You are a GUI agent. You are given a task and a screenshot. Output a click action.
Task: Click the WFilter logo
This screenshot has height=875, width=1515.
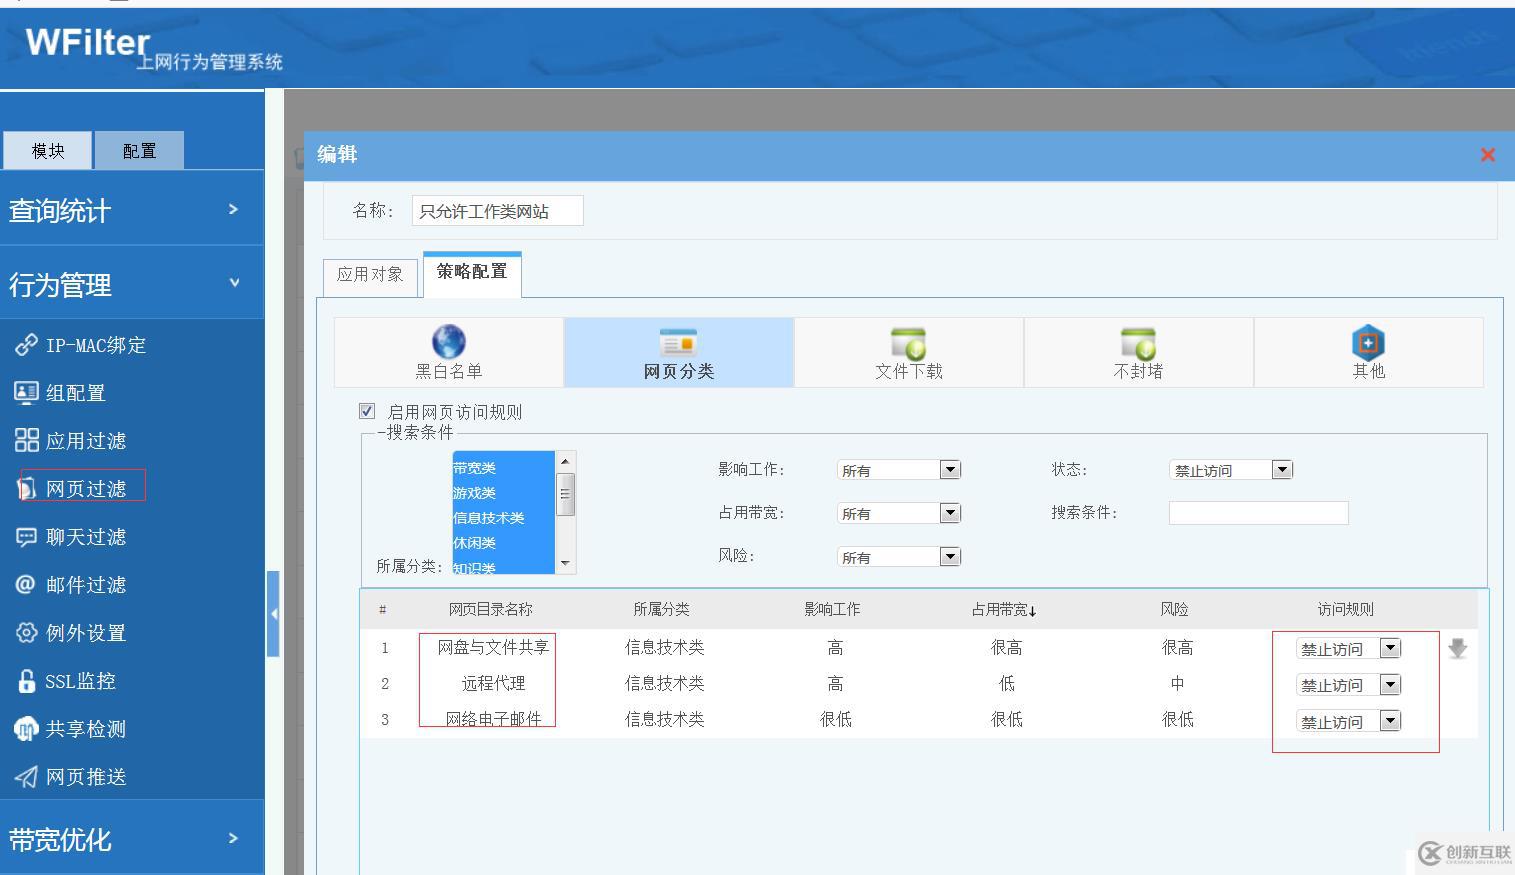[87, 42]
